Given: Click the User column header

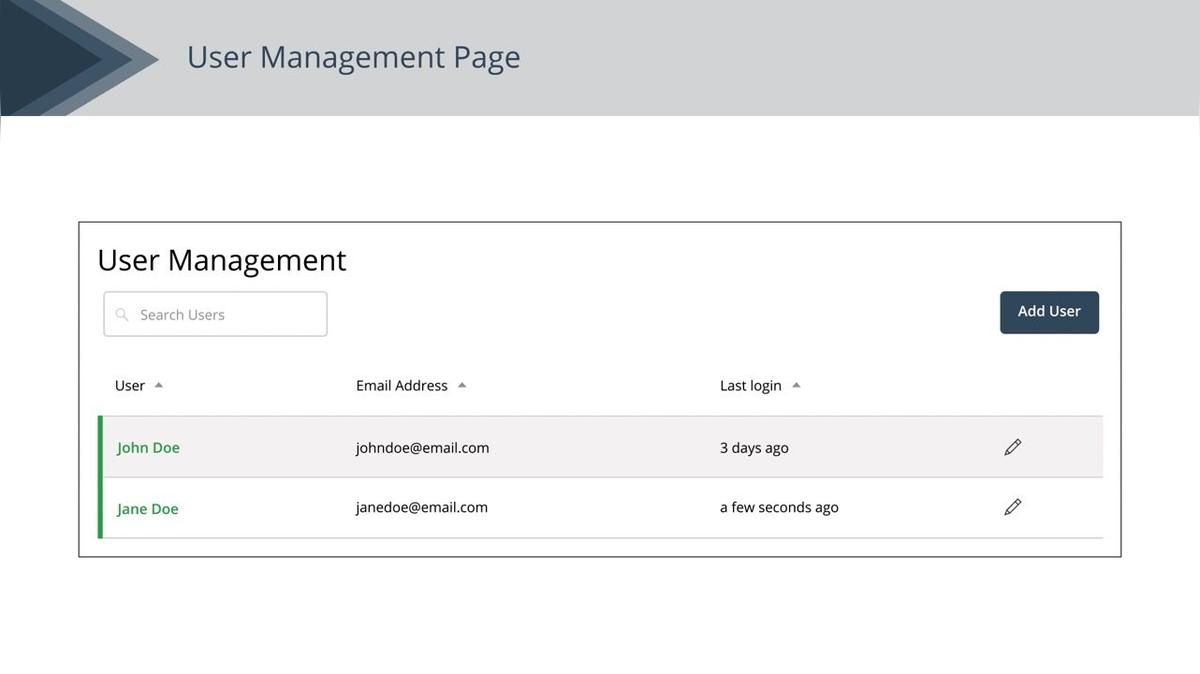Looking at the screenshot, I should 129,385.
